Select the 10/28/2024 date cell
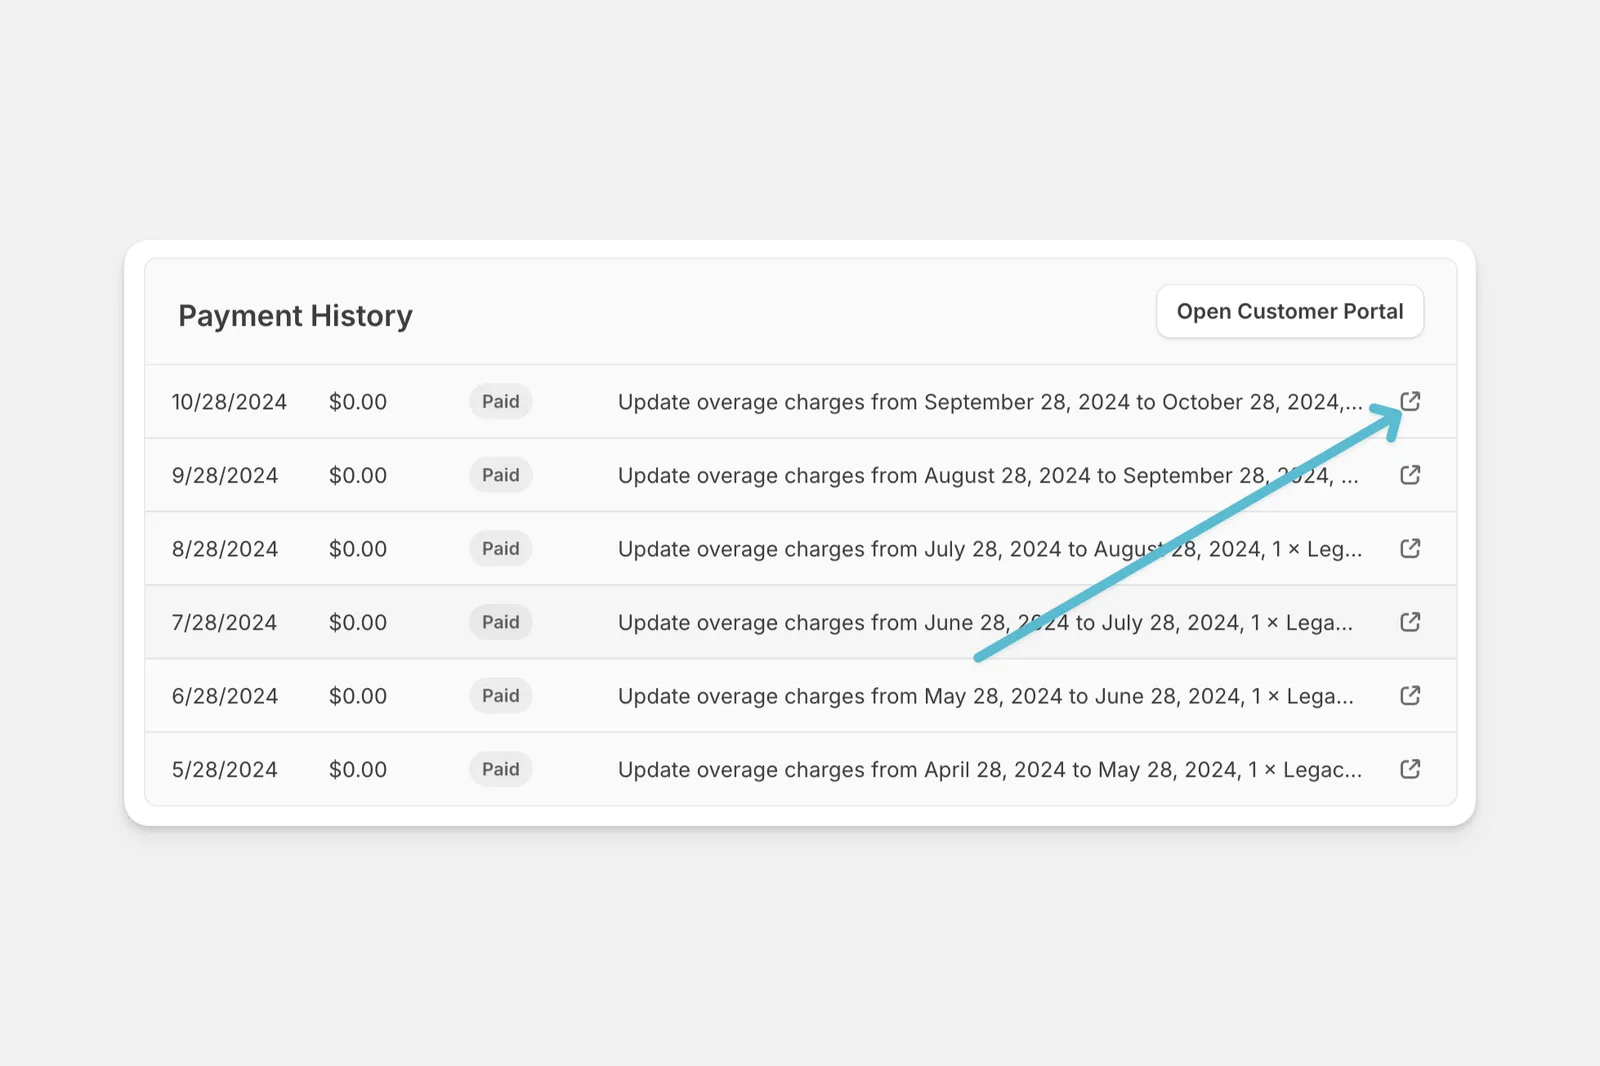Viewport: 1600px width, 1066px height. coord(229,402)
